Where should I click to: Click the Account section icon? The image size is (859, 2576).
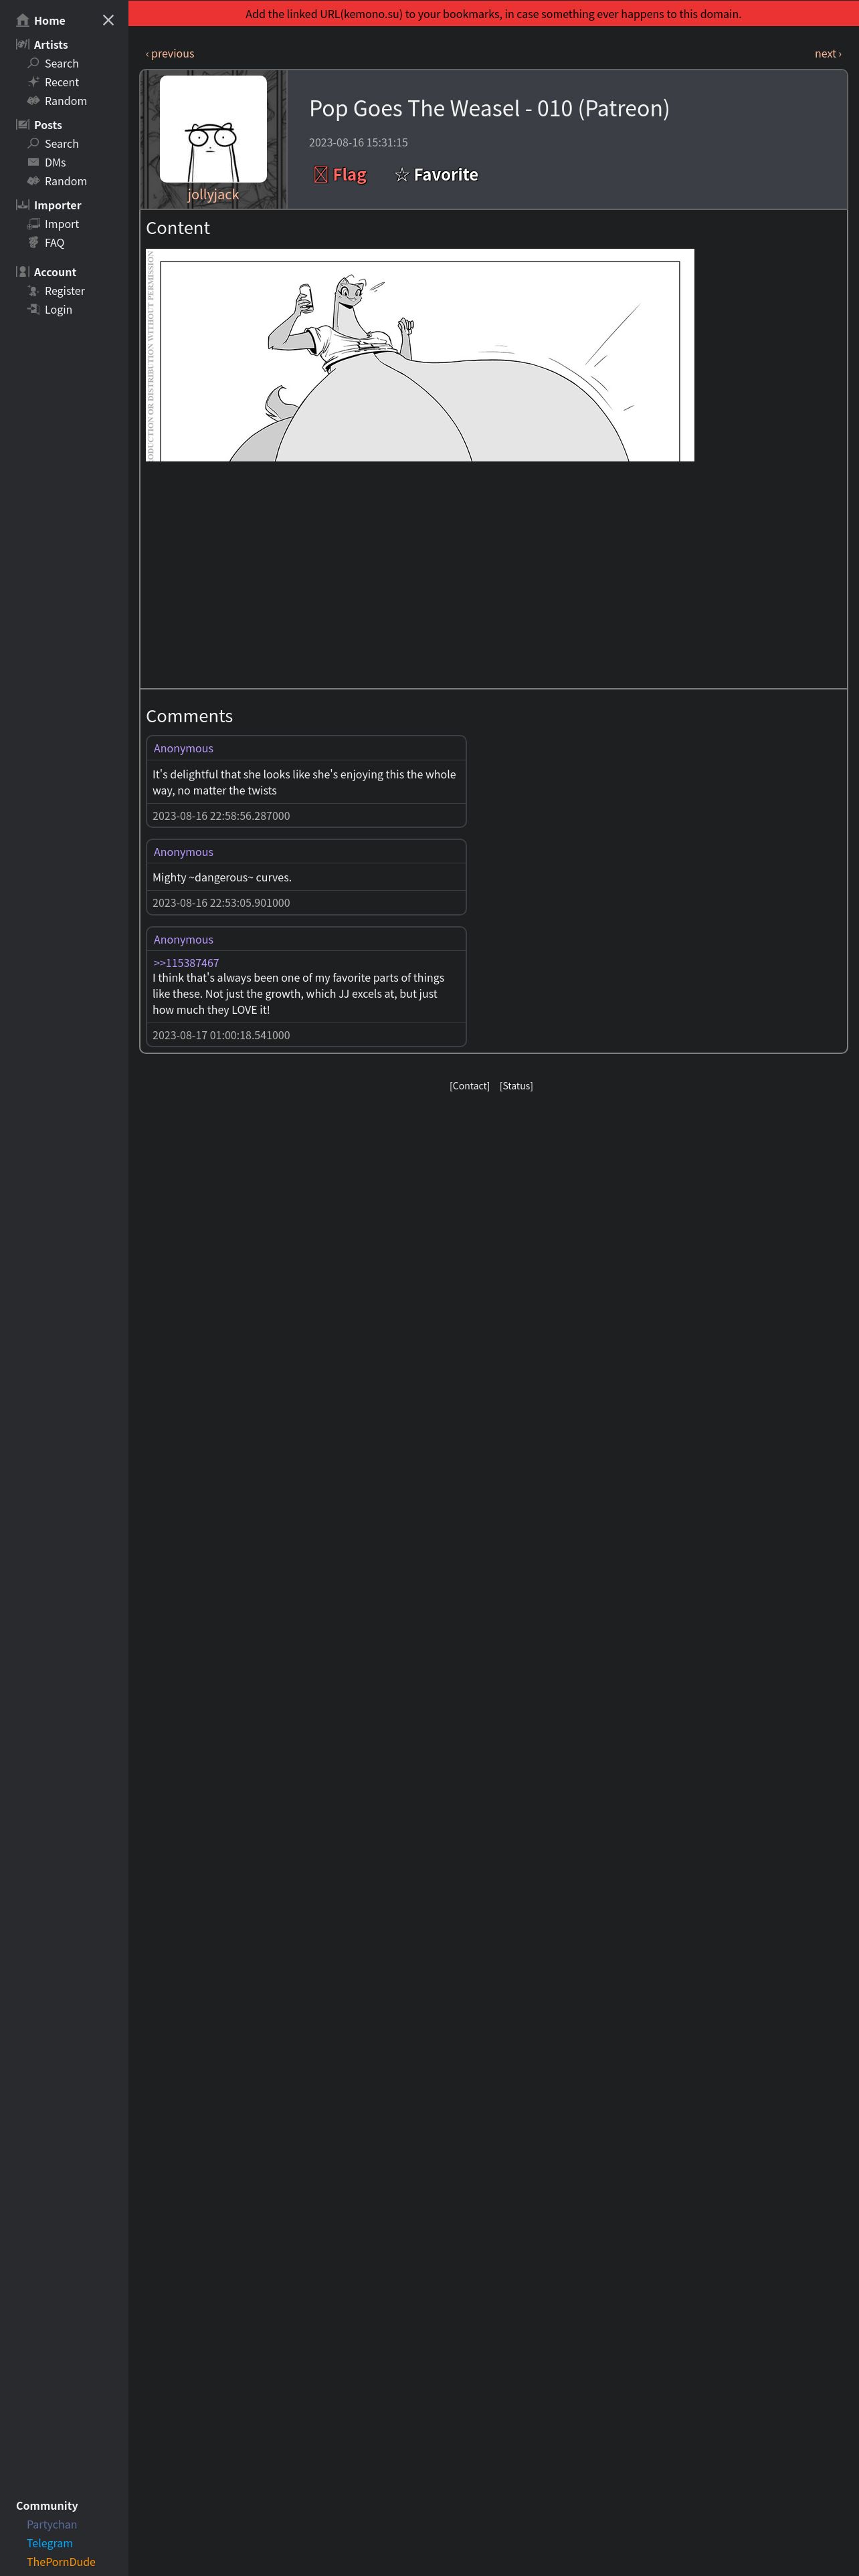click(x=22, y=272)
